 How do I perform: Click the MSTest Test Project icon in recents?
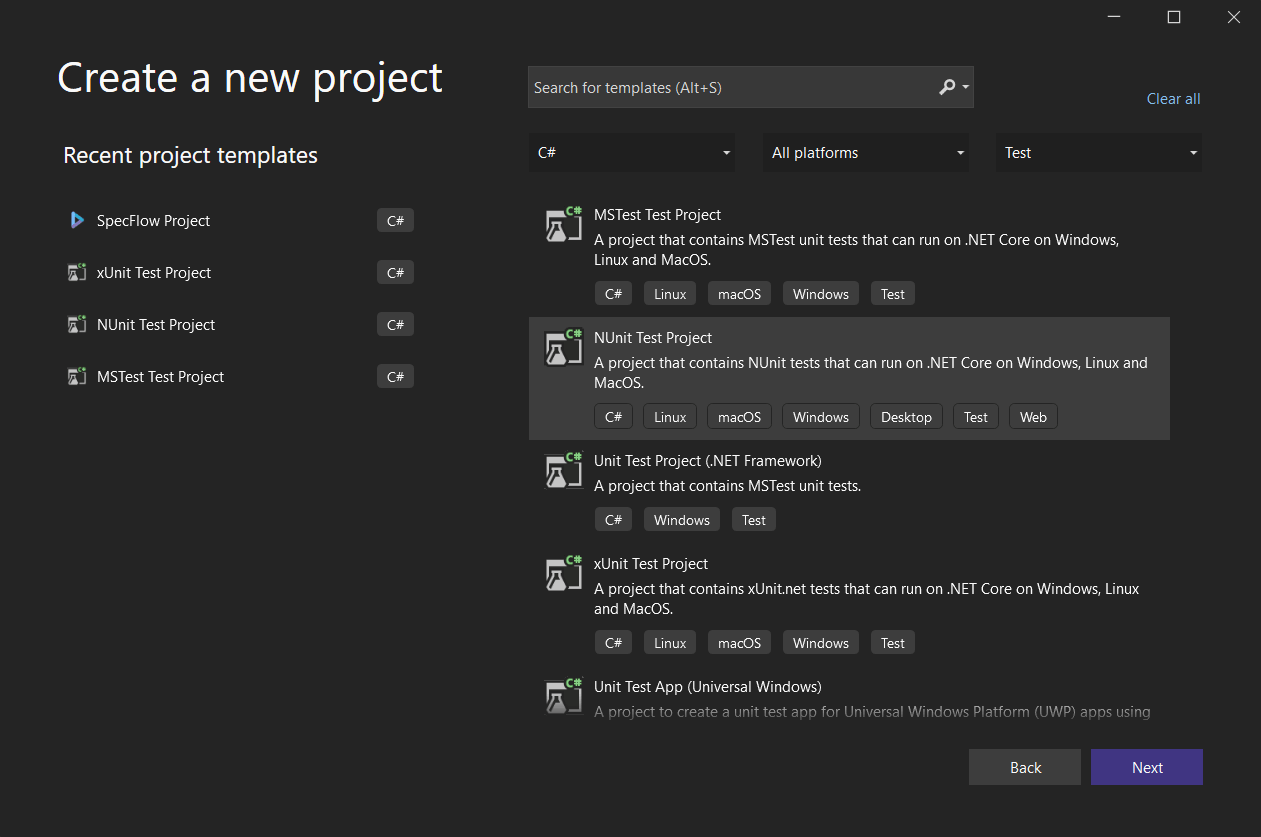click(77, 375)
